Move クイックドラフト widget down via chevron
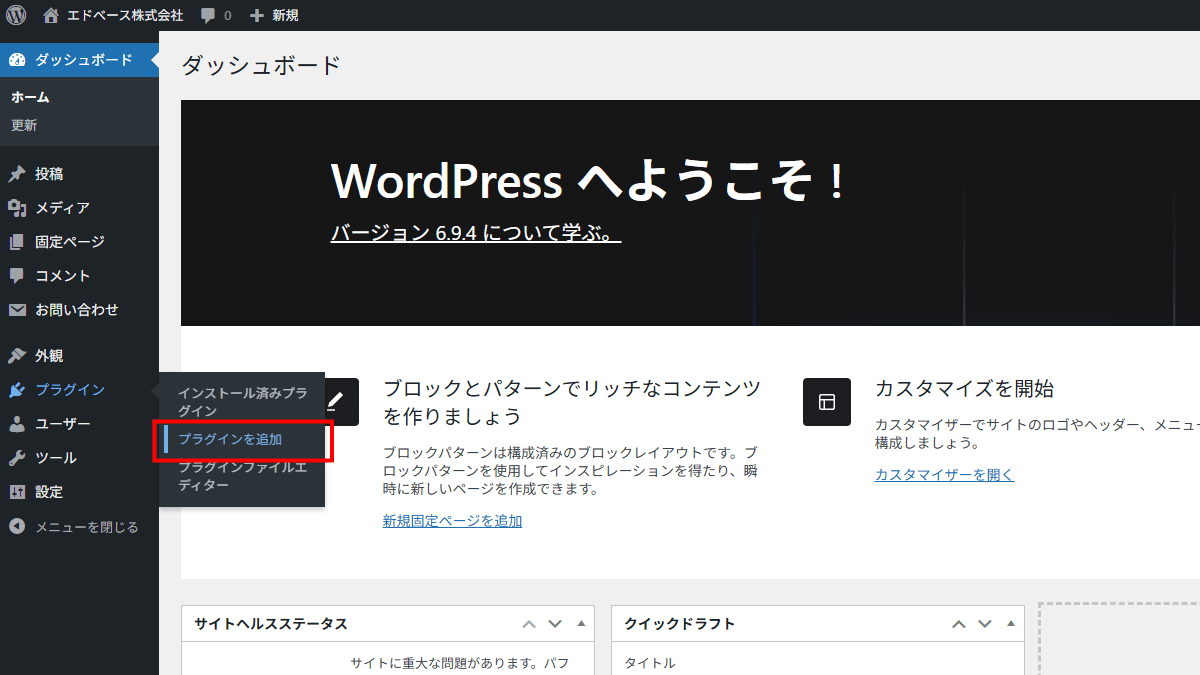 click(984, 623)
